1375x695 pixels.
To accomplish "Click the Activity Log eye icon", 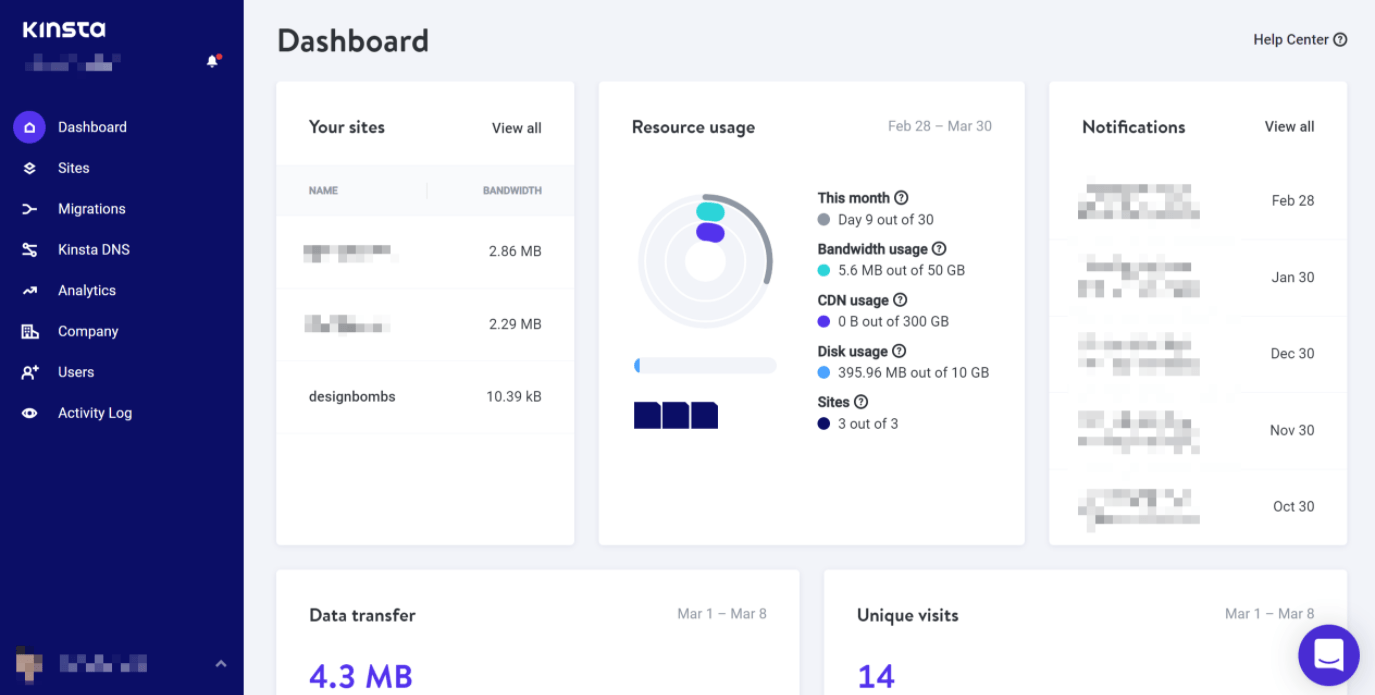I will [x=29, y=413].
